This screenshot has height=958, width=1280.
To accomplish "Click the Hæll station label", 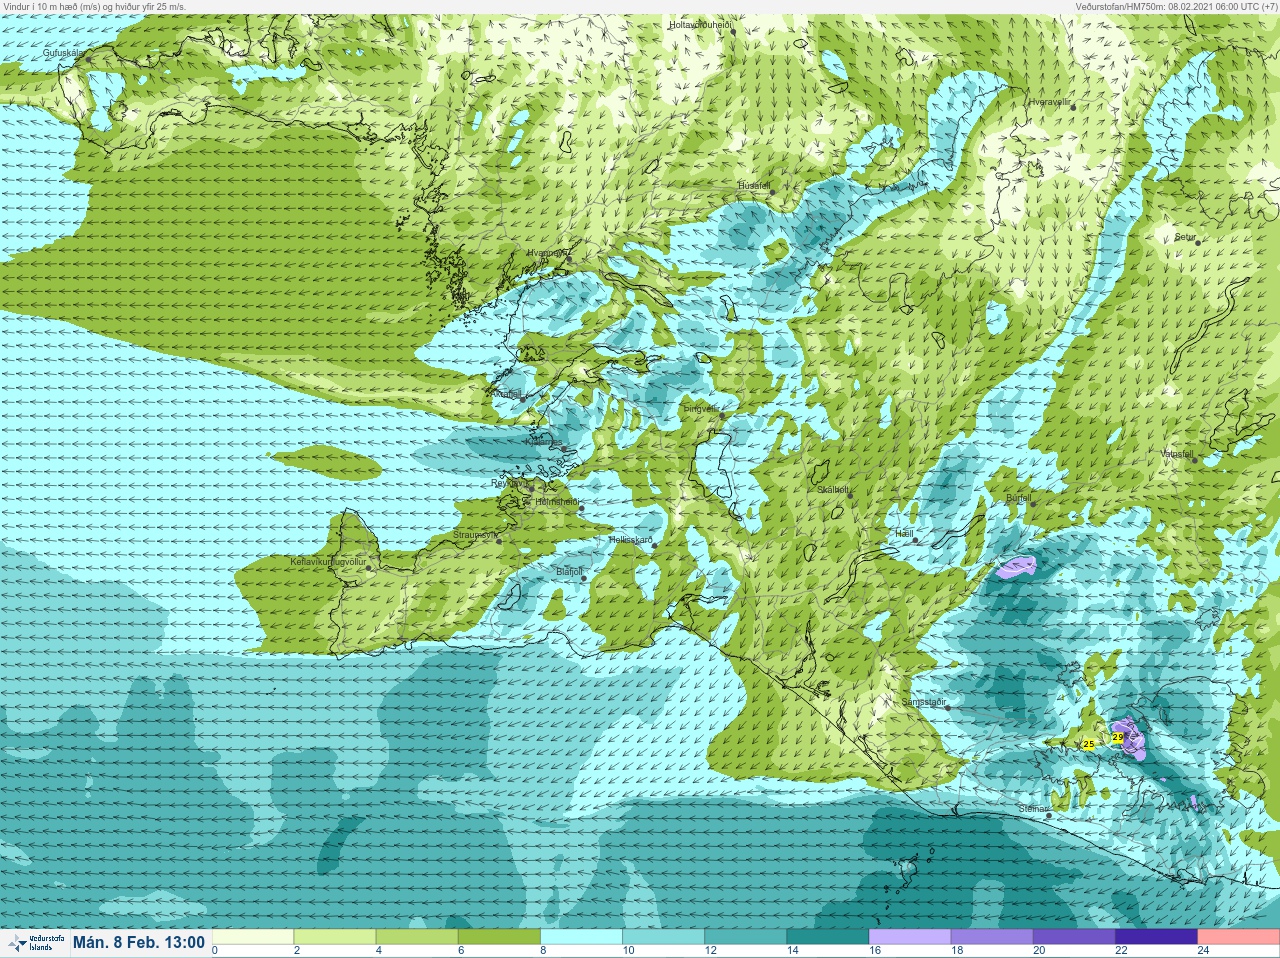I will 904,533.
